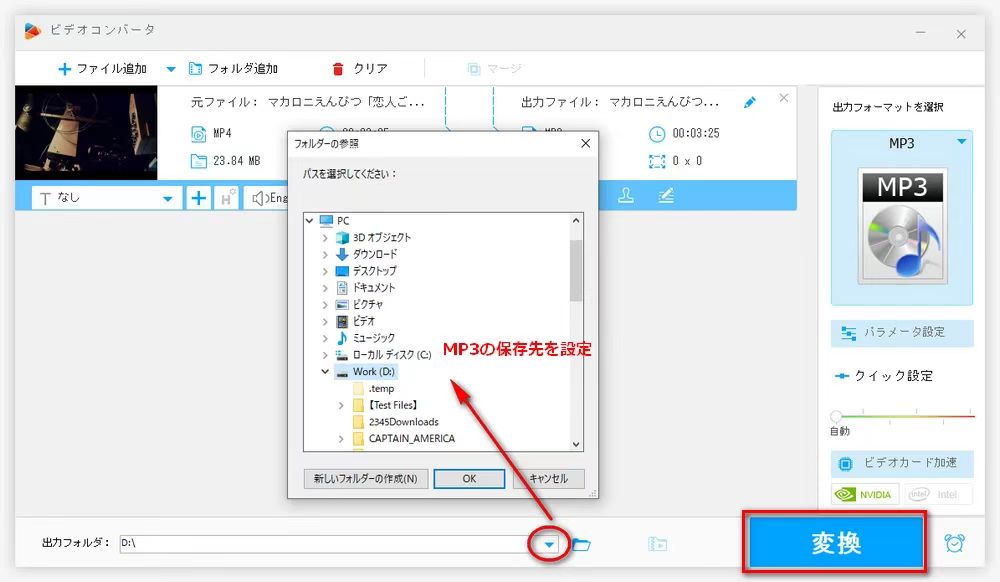Open the なし subtitle dropdown
1000x582 pixels.
pyautogui.click(x=107, y=198)
